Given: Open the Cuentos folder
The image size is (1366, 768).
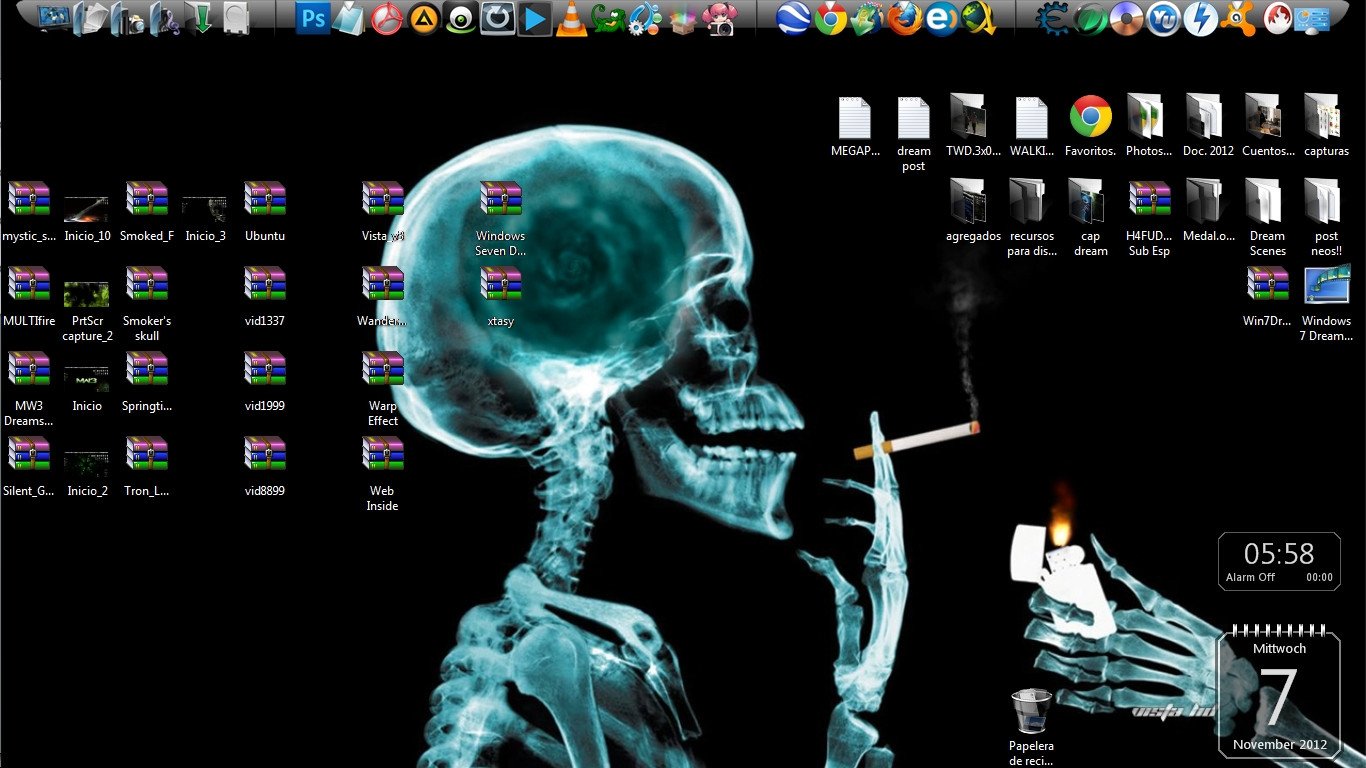Looking at the screenshot, I should (x=1267, y=126).
